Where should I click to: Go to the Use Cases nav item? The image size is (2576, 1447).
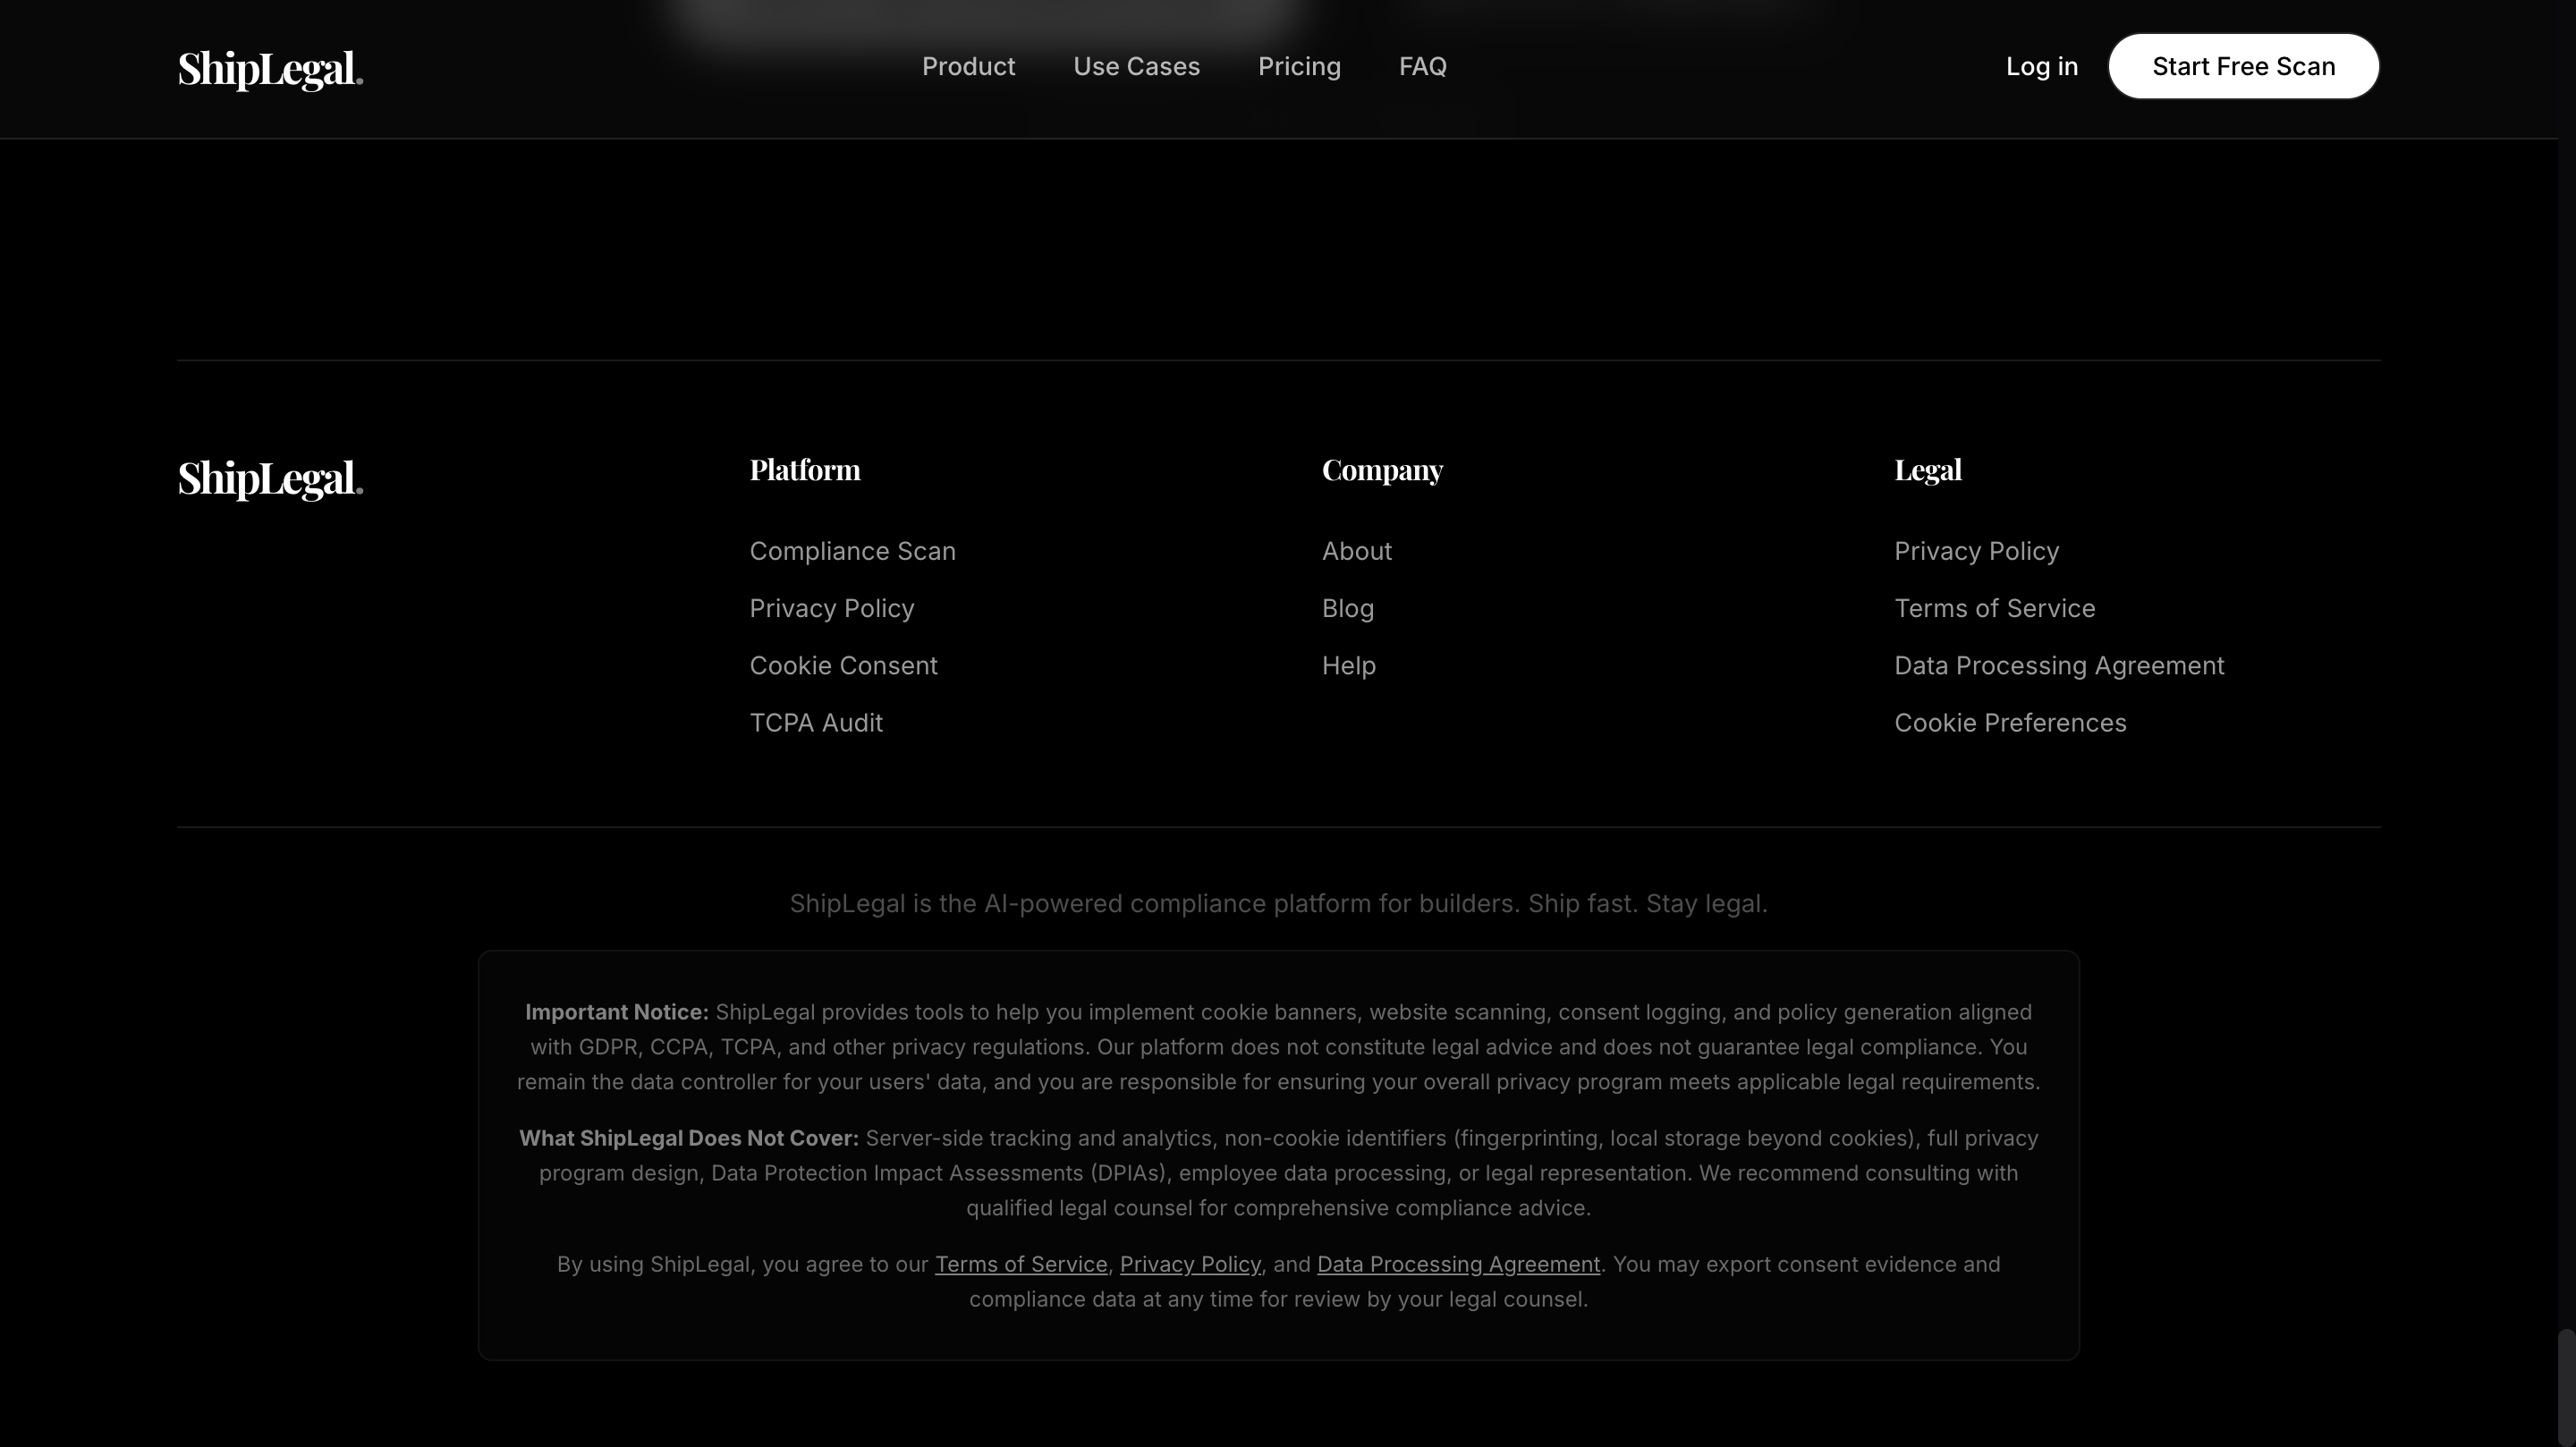pyautogui.click(x=1136, y=66)
